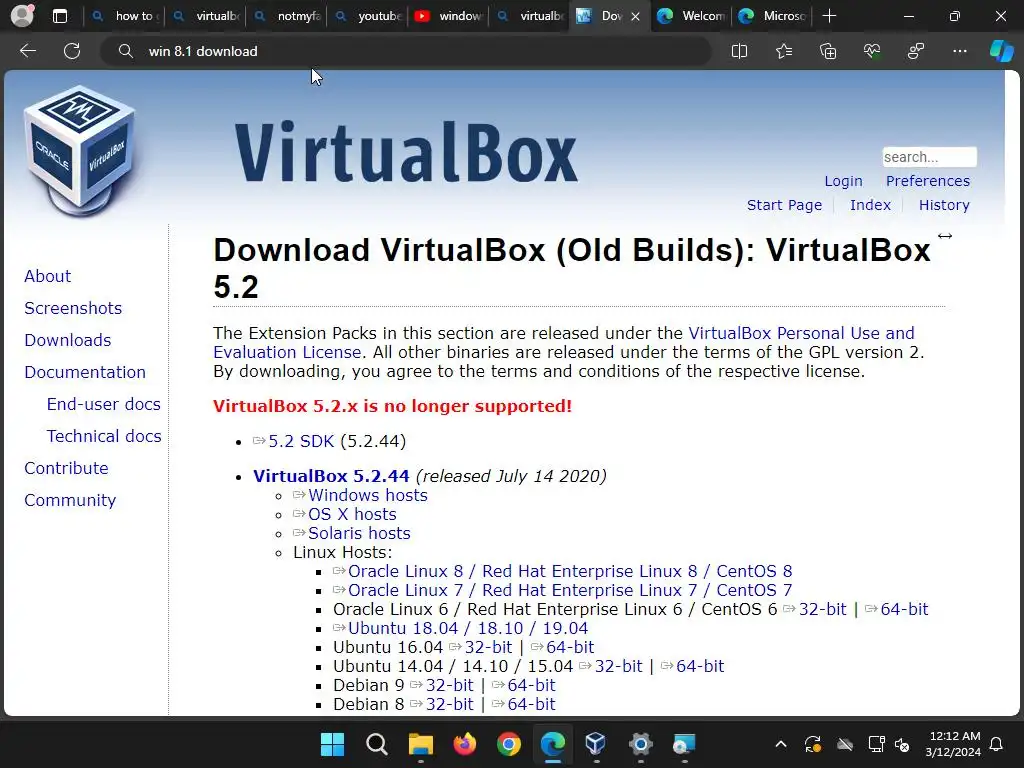Viewport: 1024px width, 768px height.
Task: Download Debian 9 32-bit package
Action: point(449,685)
